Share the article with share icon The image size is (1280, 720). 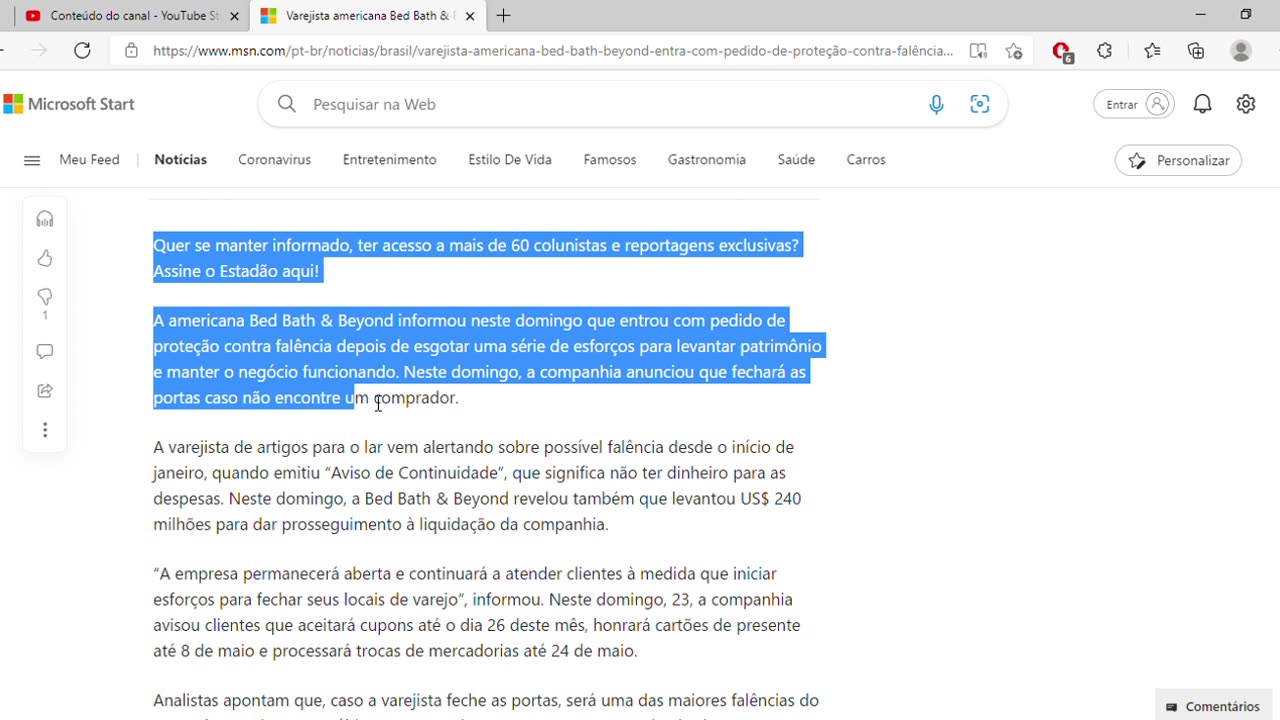[45, 391]
